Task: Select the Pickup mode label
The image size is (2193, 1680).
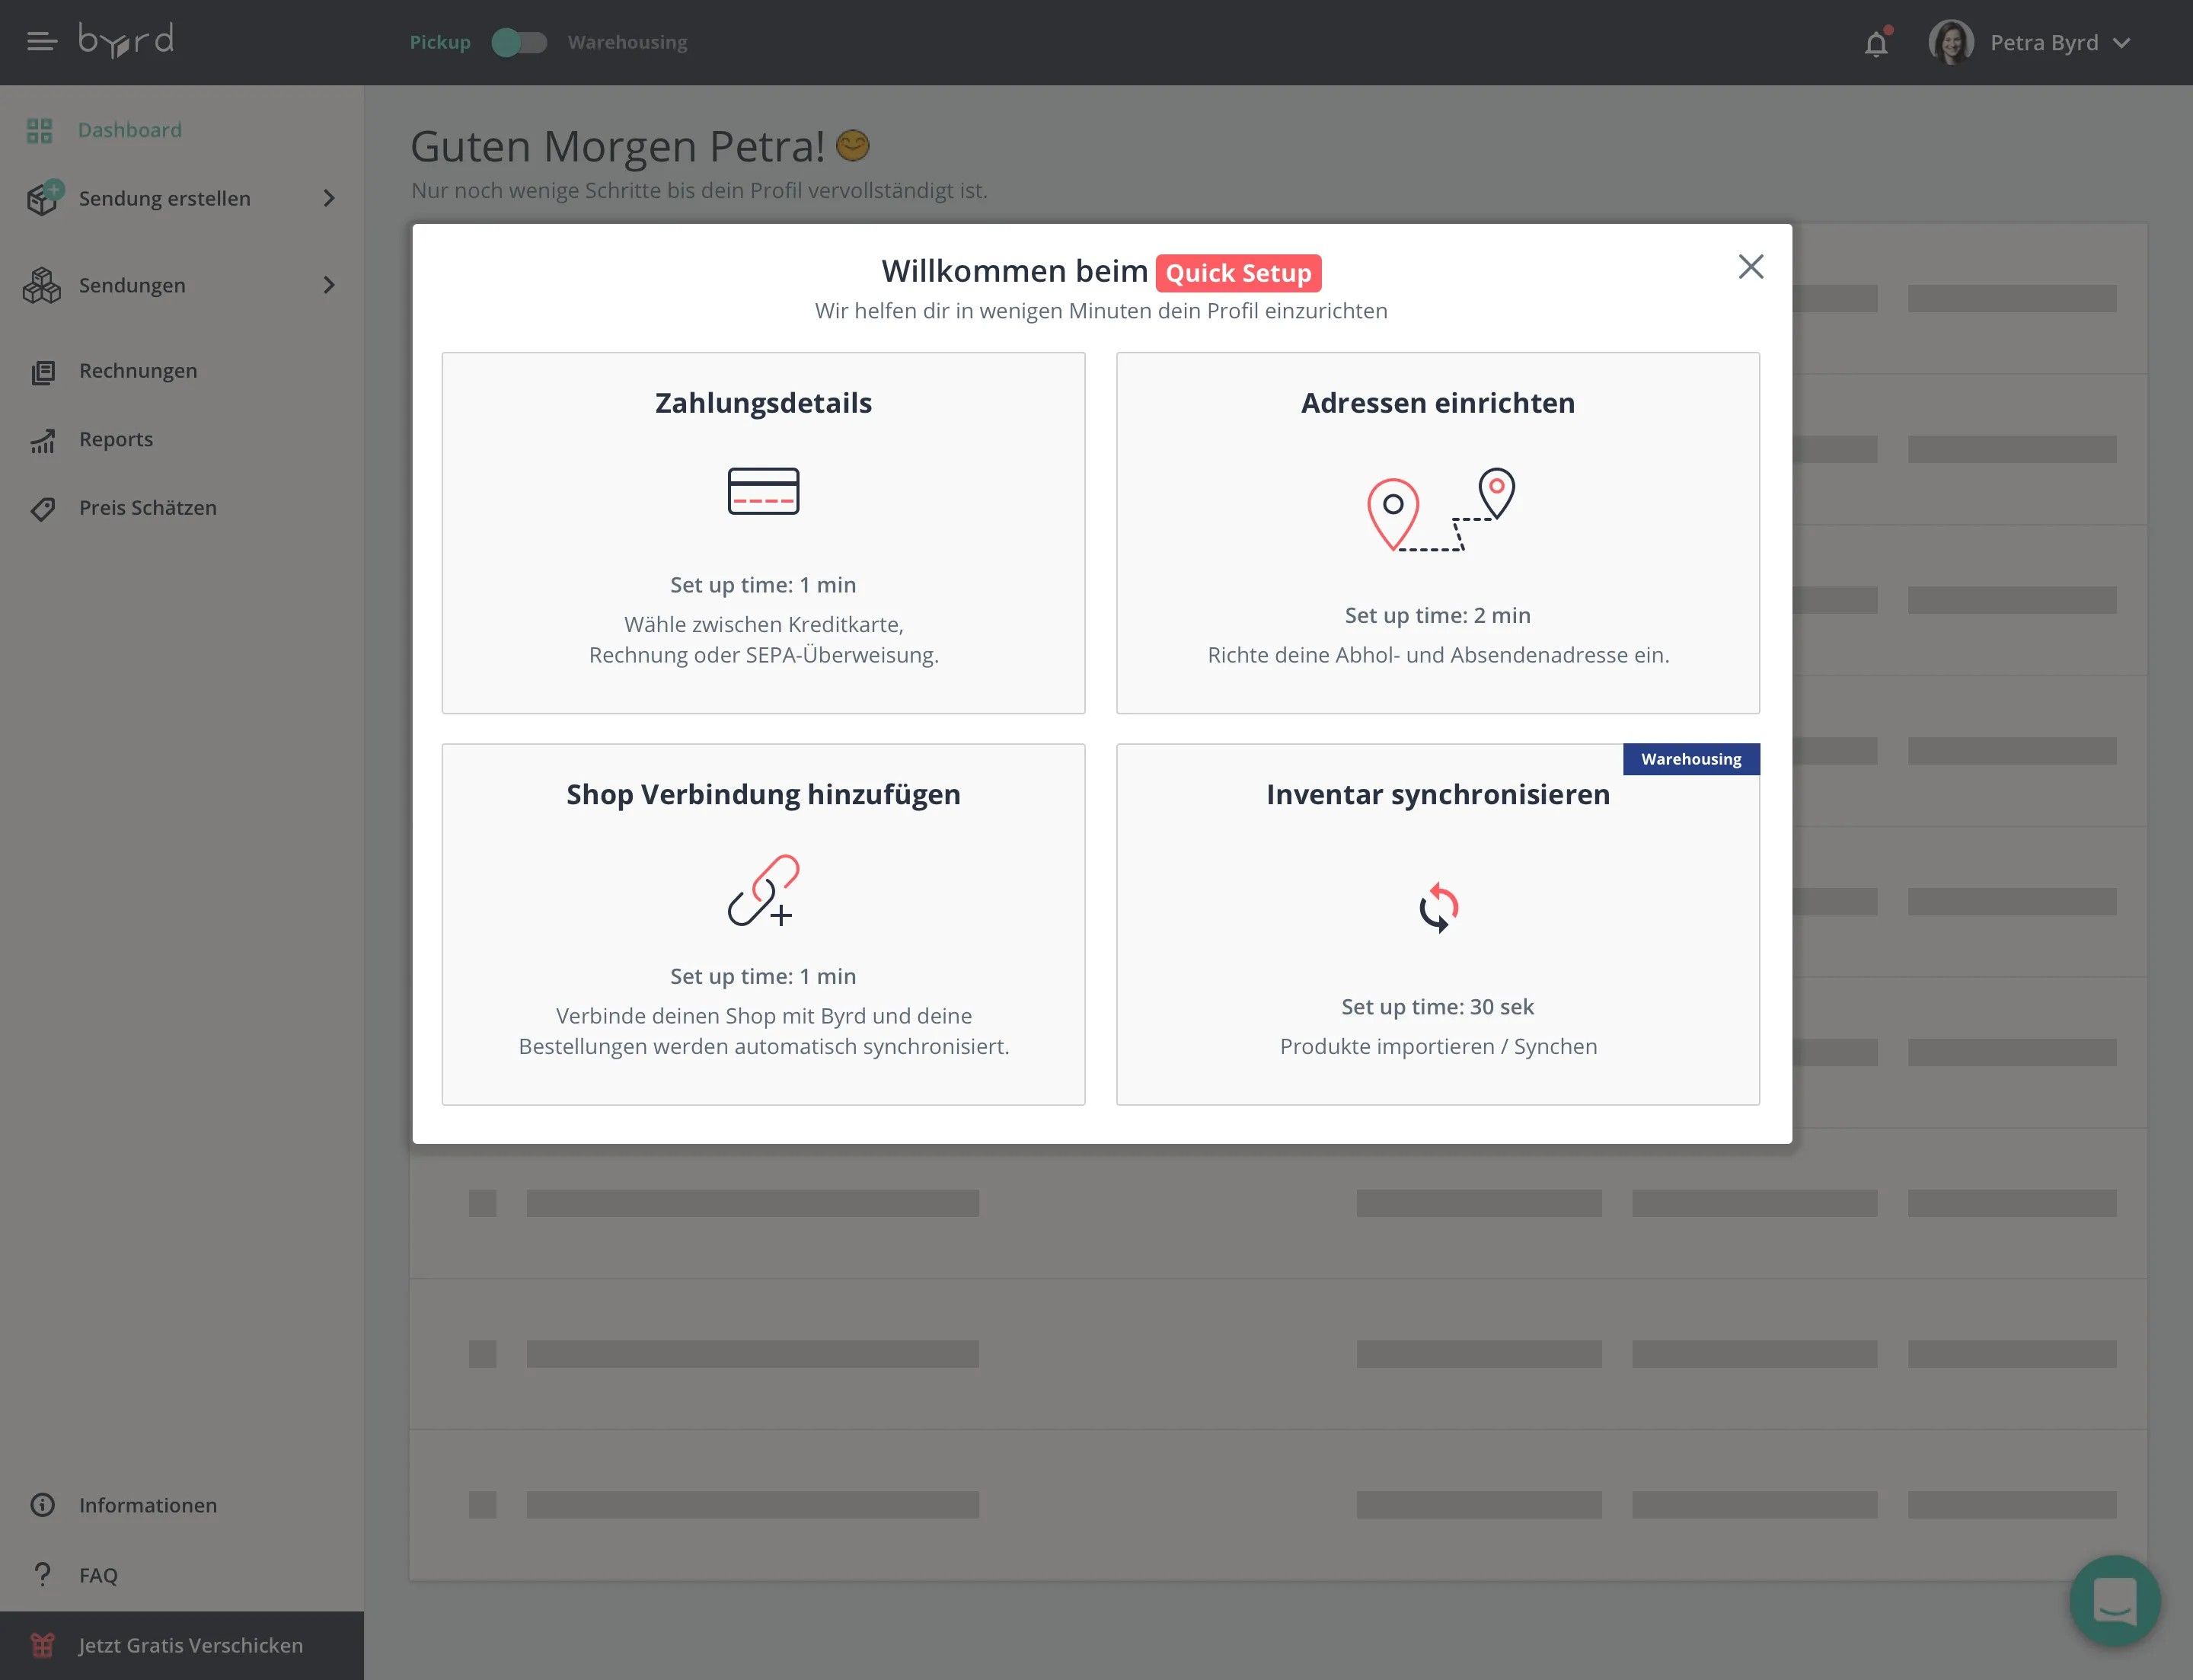Action: click(440, 43)
